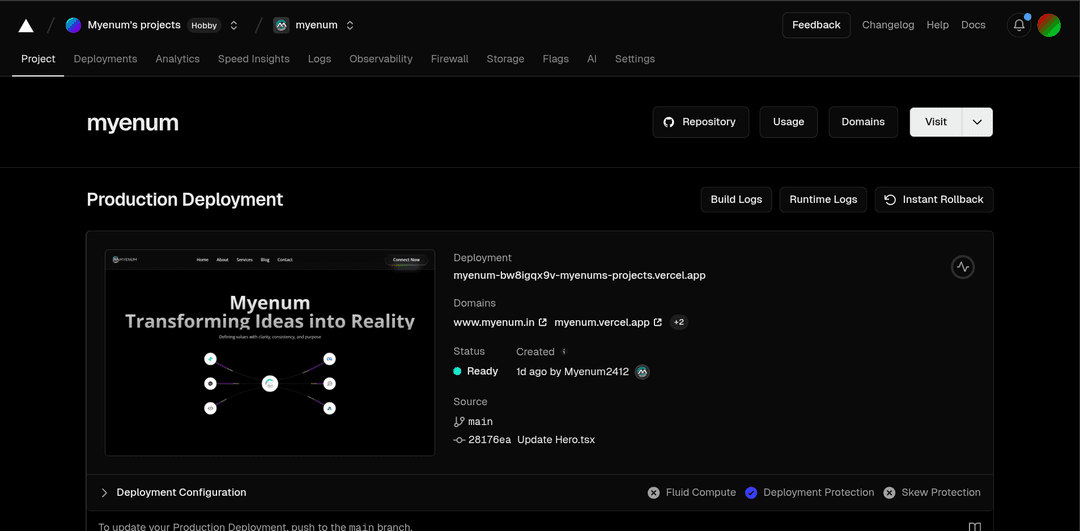Click the Feedback button
This screenshot has height=531, width=1080.
(816, 25)
